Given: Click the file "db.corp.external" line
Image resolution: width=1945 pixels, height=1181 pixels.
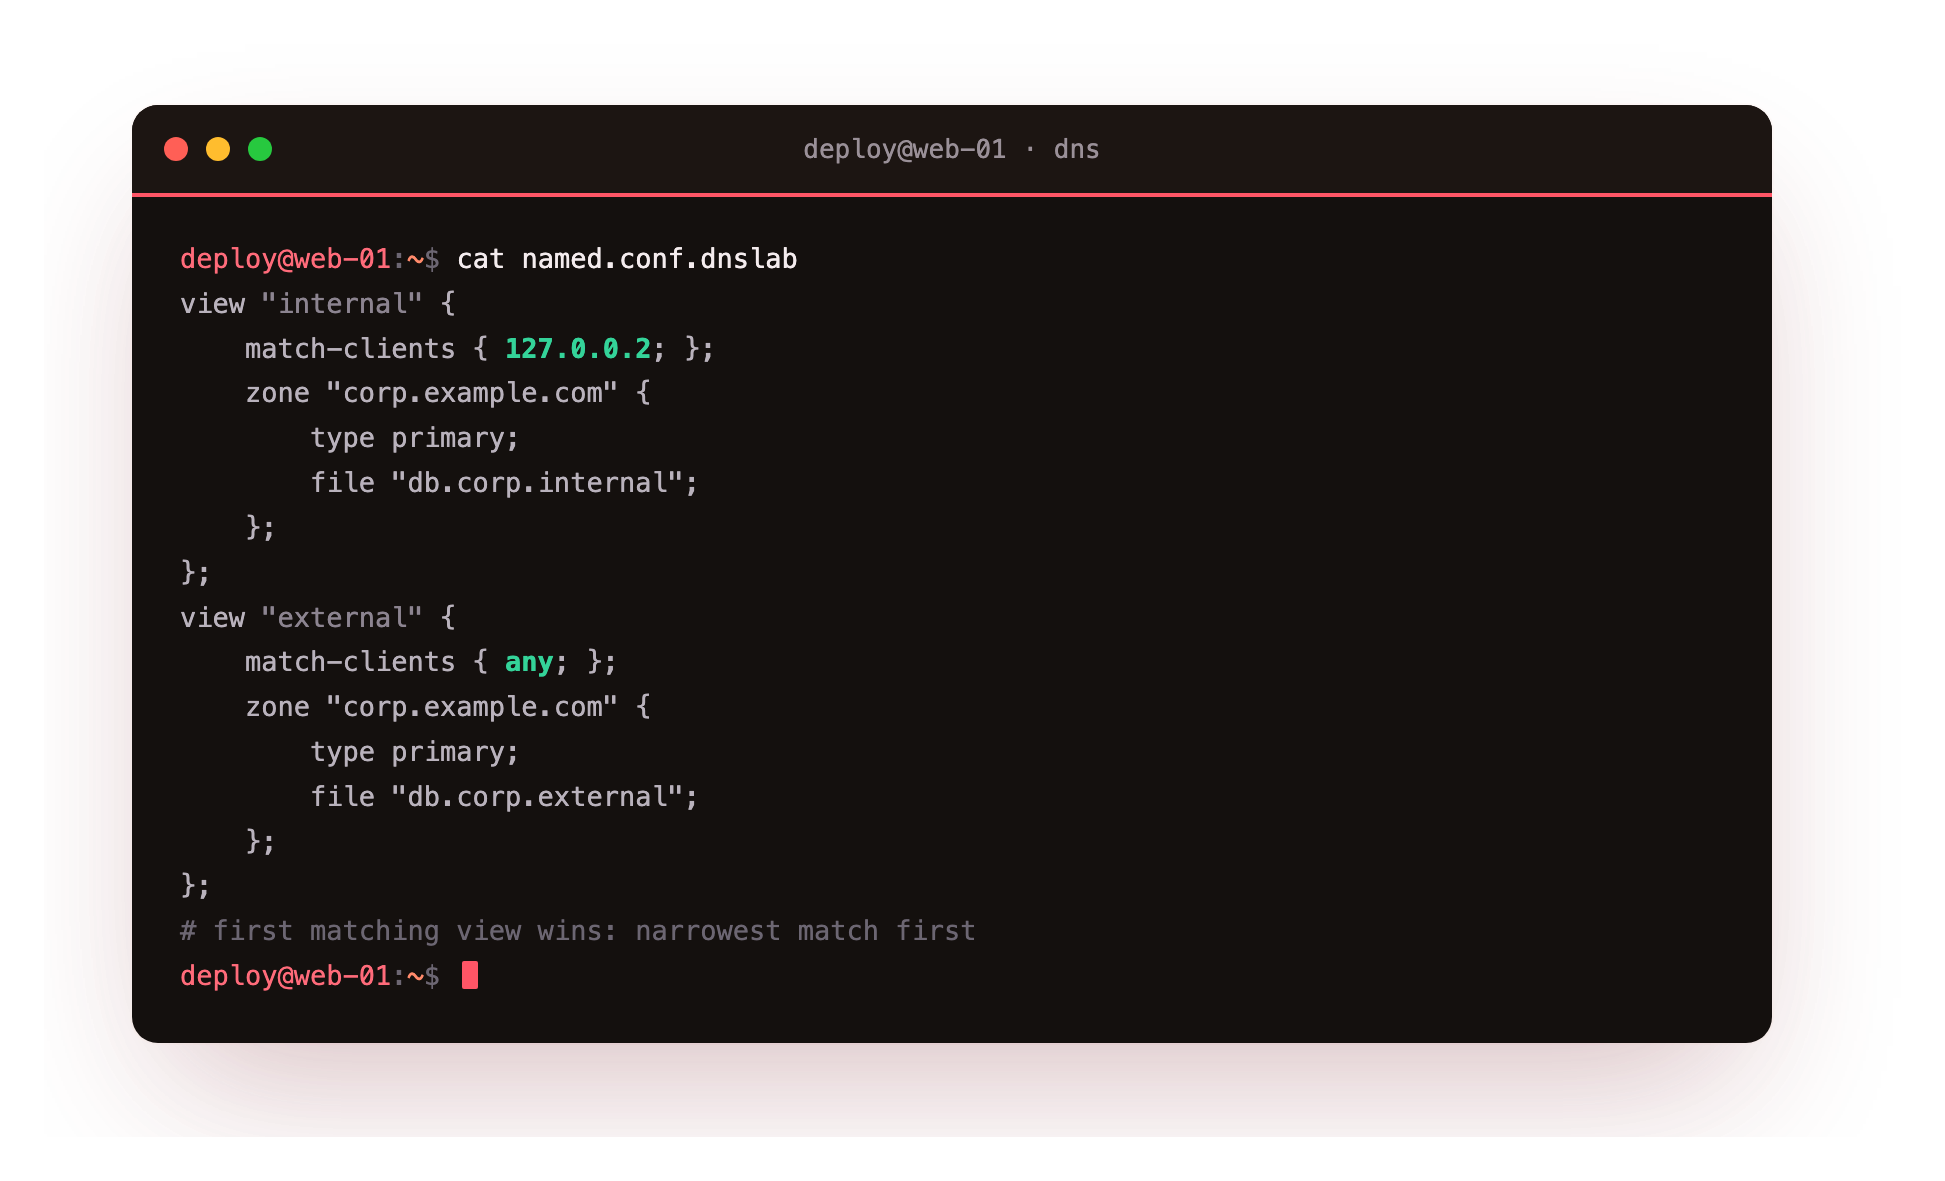Looking at the screenshot, I should (x=504, y=797).
